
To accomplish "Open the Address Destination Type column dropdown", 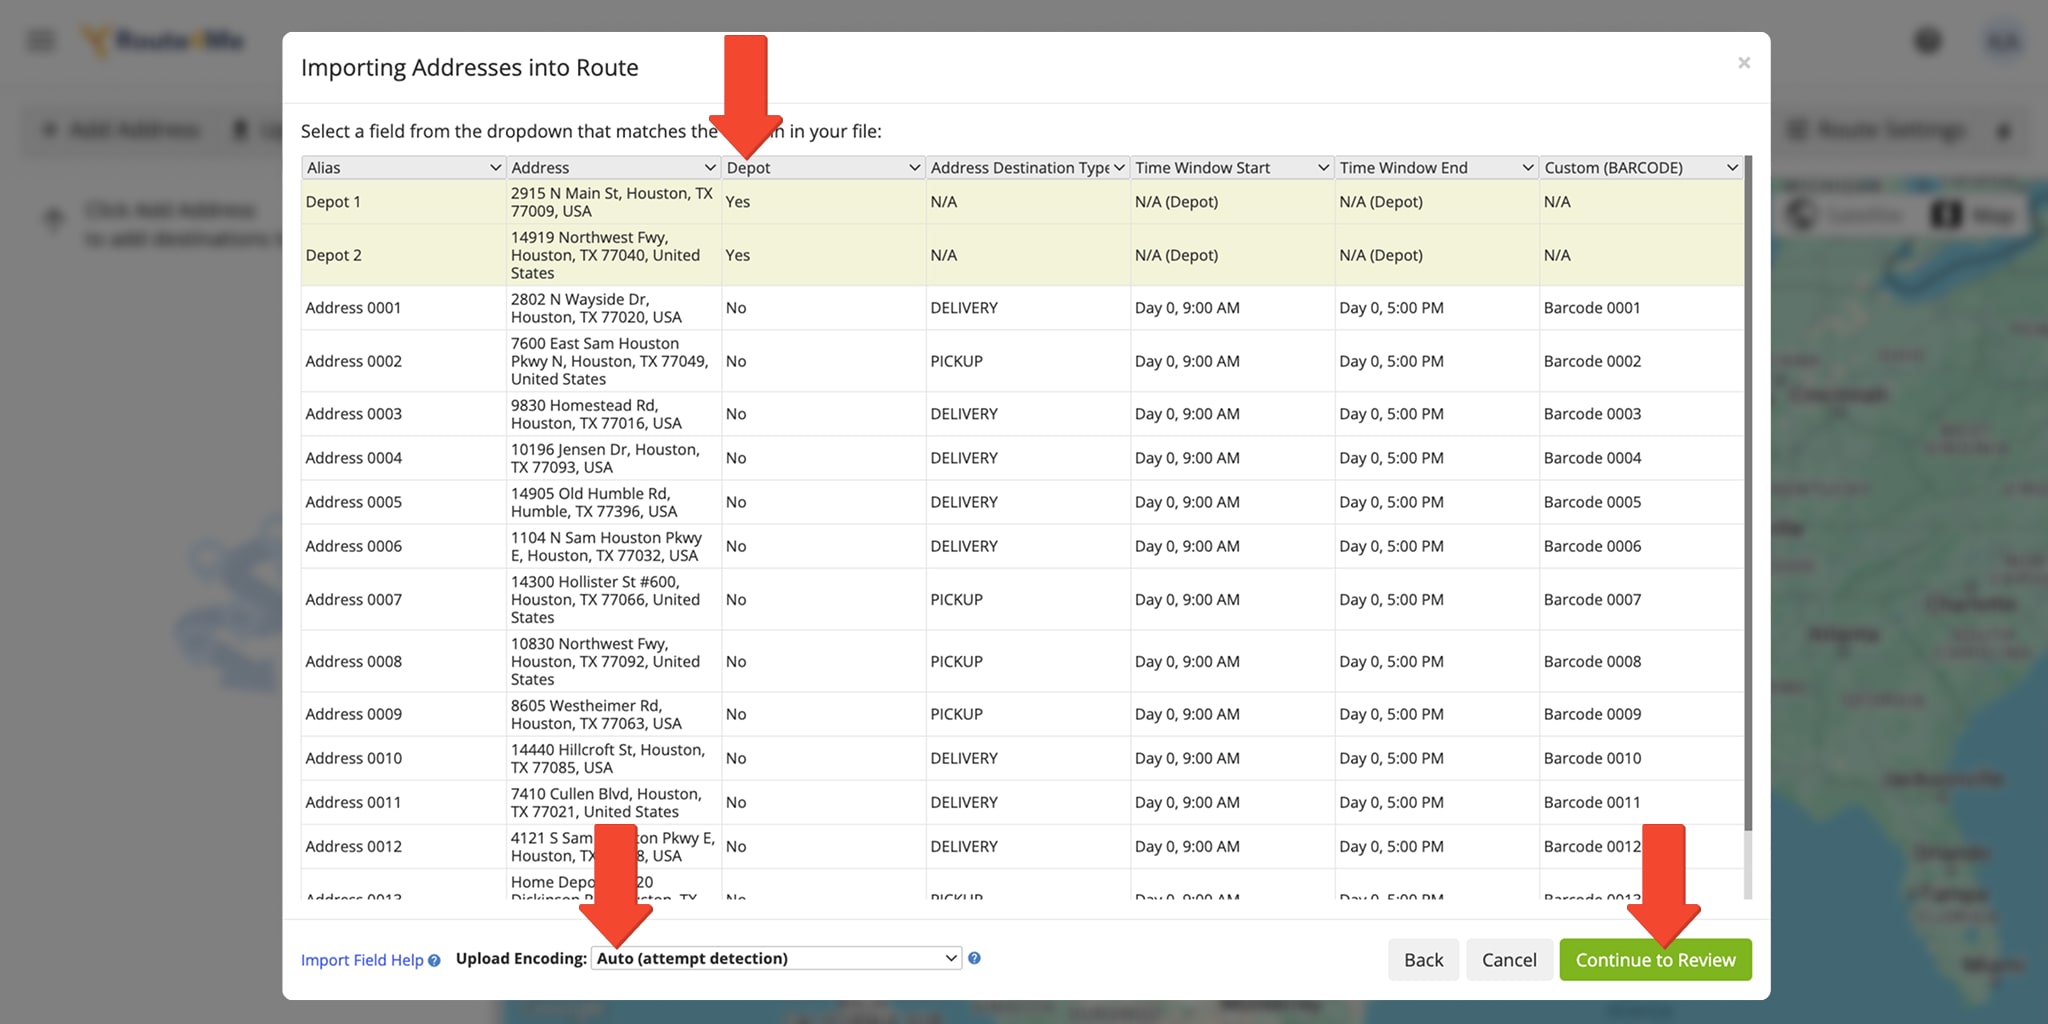I will coord(1028,168).
